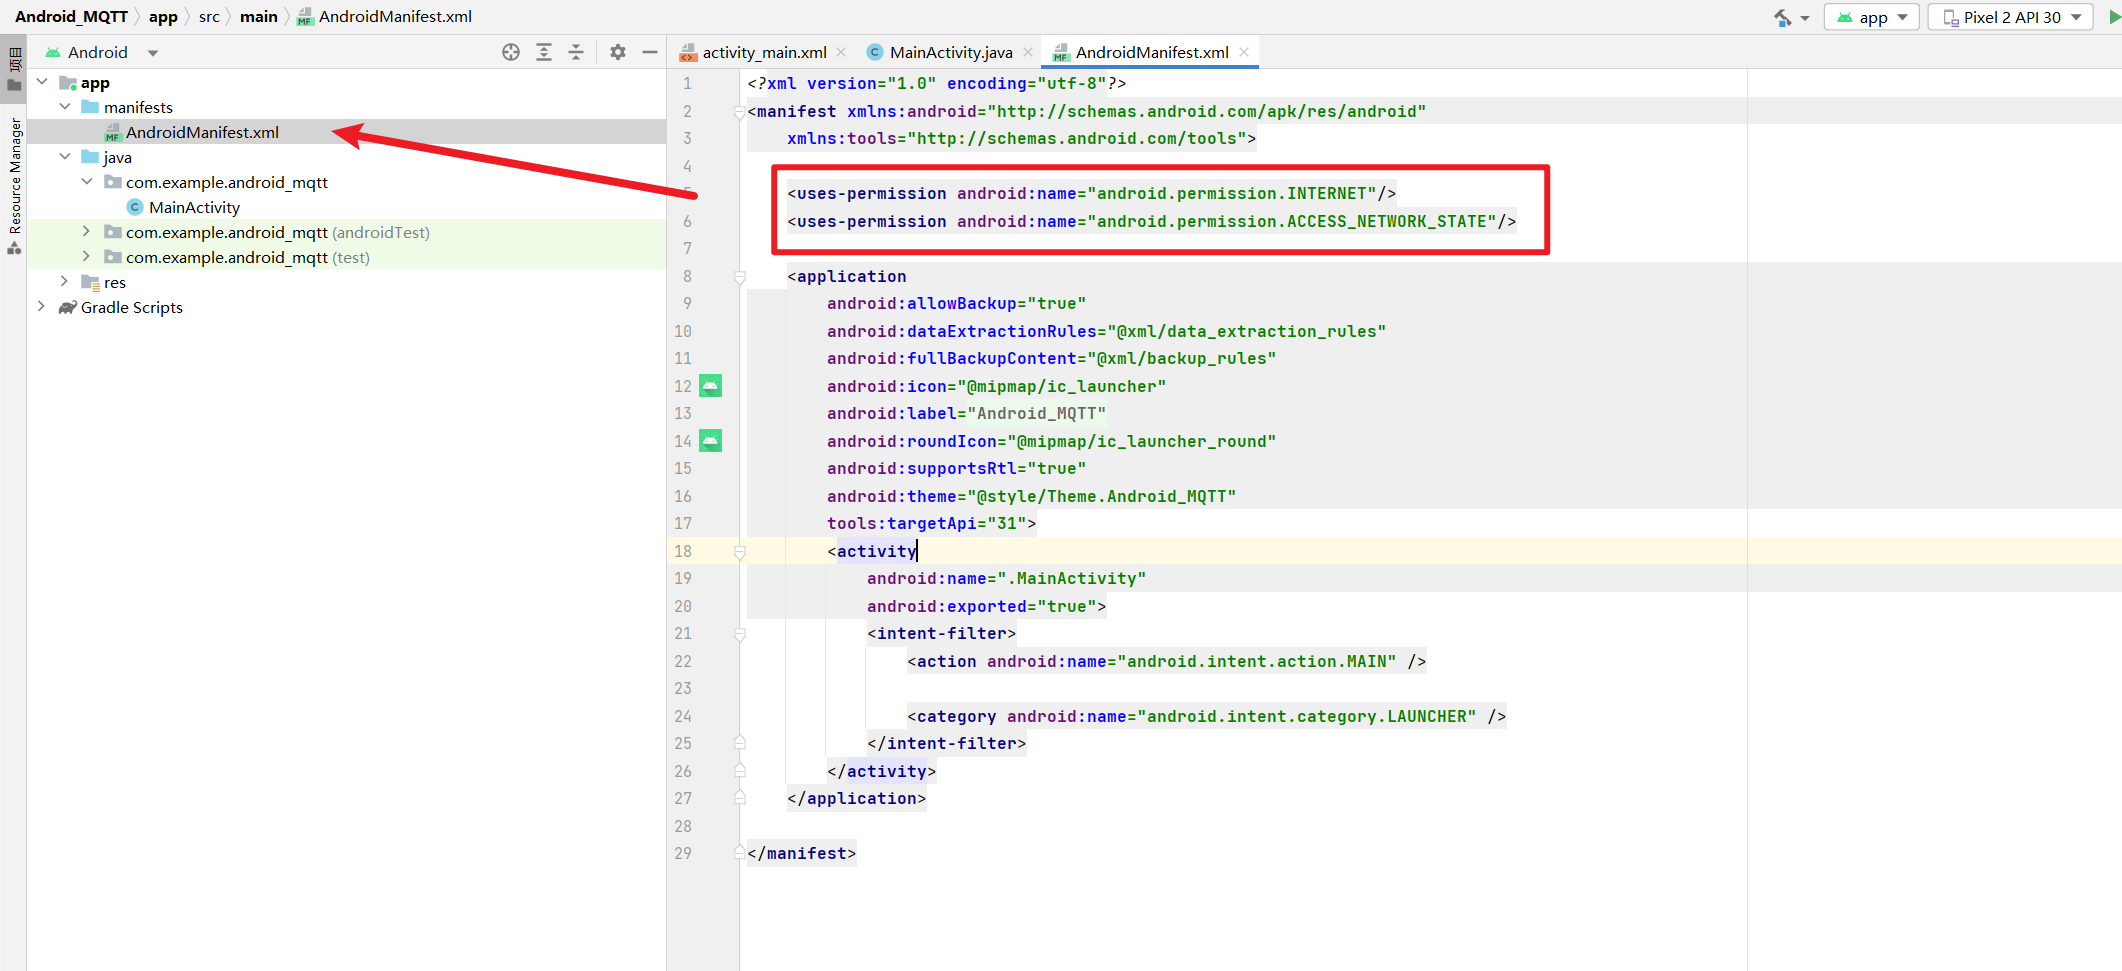Click the Android launcher gutter icon on line 12
The height and width of the screenshot is (971, 2122).
(710, 386)
